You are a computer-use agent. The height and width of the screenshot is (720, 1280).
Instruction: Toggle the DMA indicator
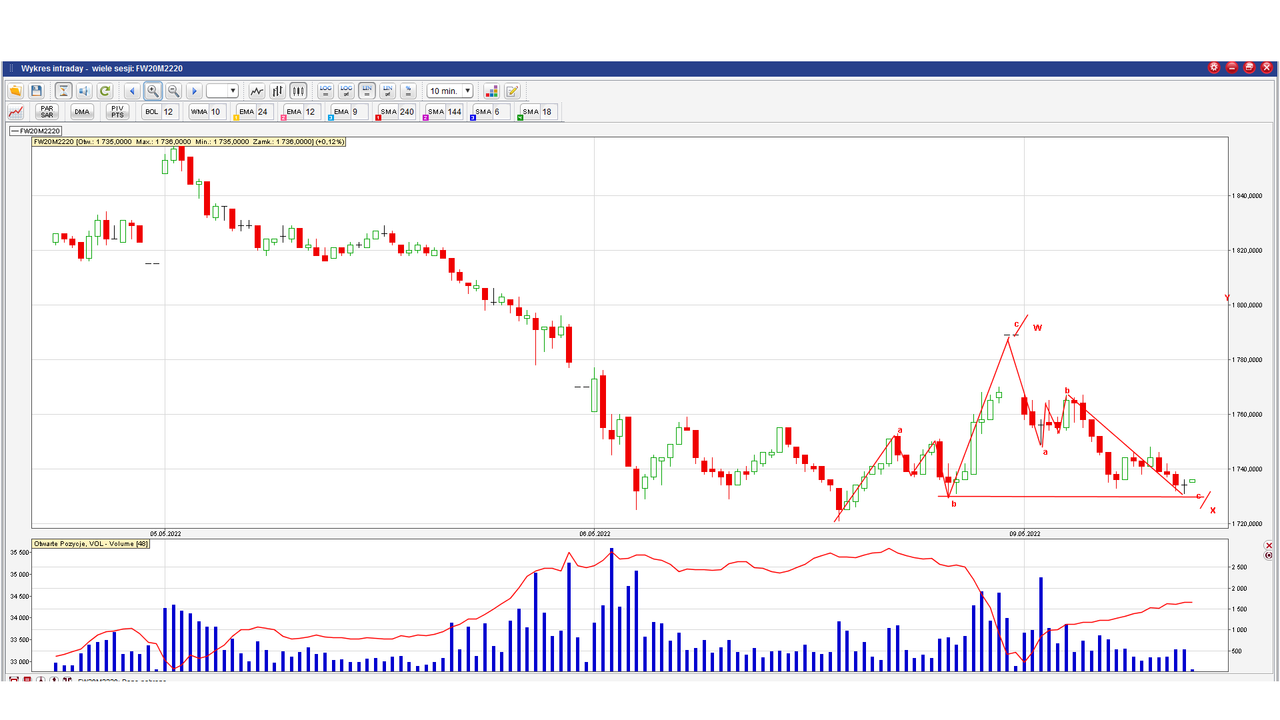coord(82,112)
